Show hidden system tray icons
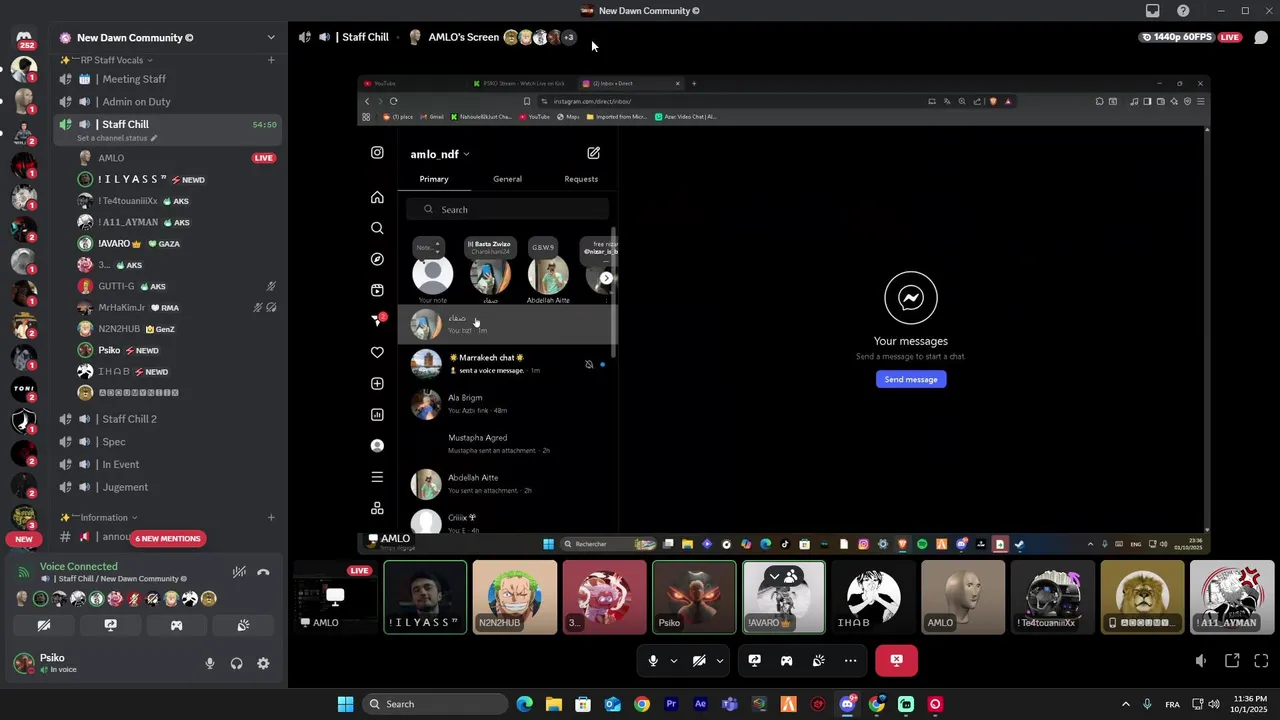 tap(1125, 704)
